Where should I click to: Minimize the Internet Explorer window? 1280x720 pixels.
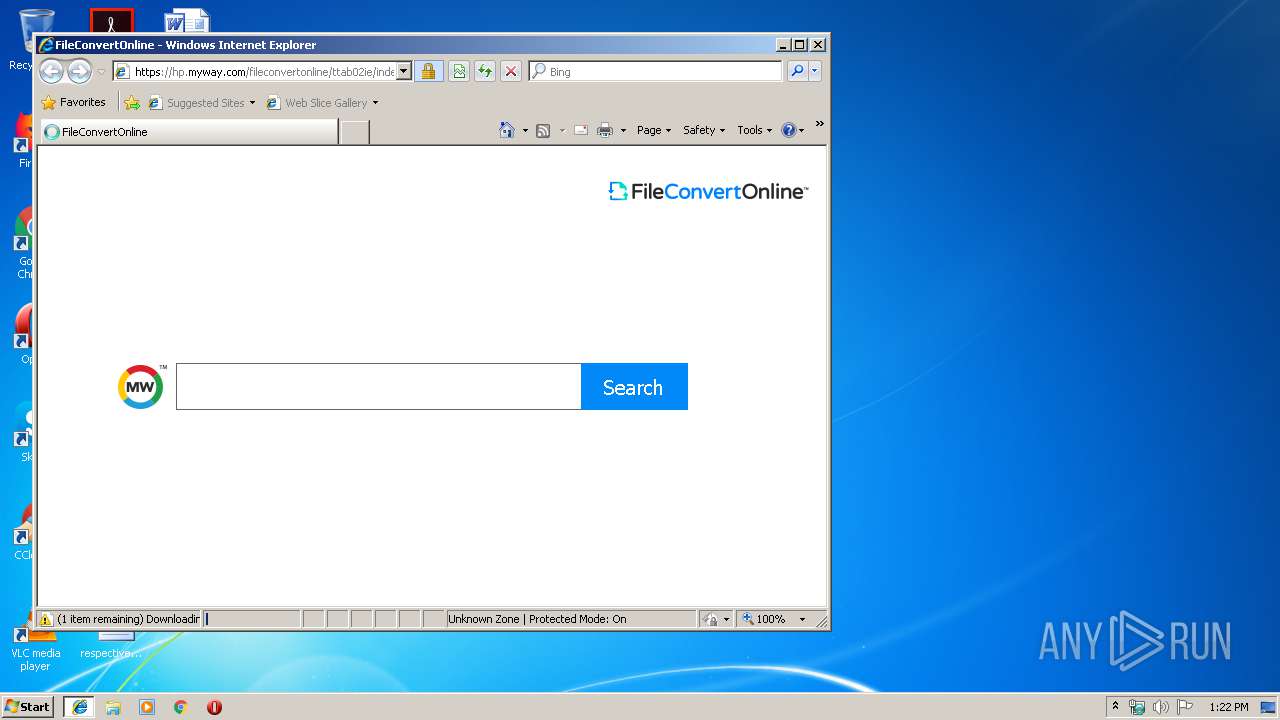(782, 45)
